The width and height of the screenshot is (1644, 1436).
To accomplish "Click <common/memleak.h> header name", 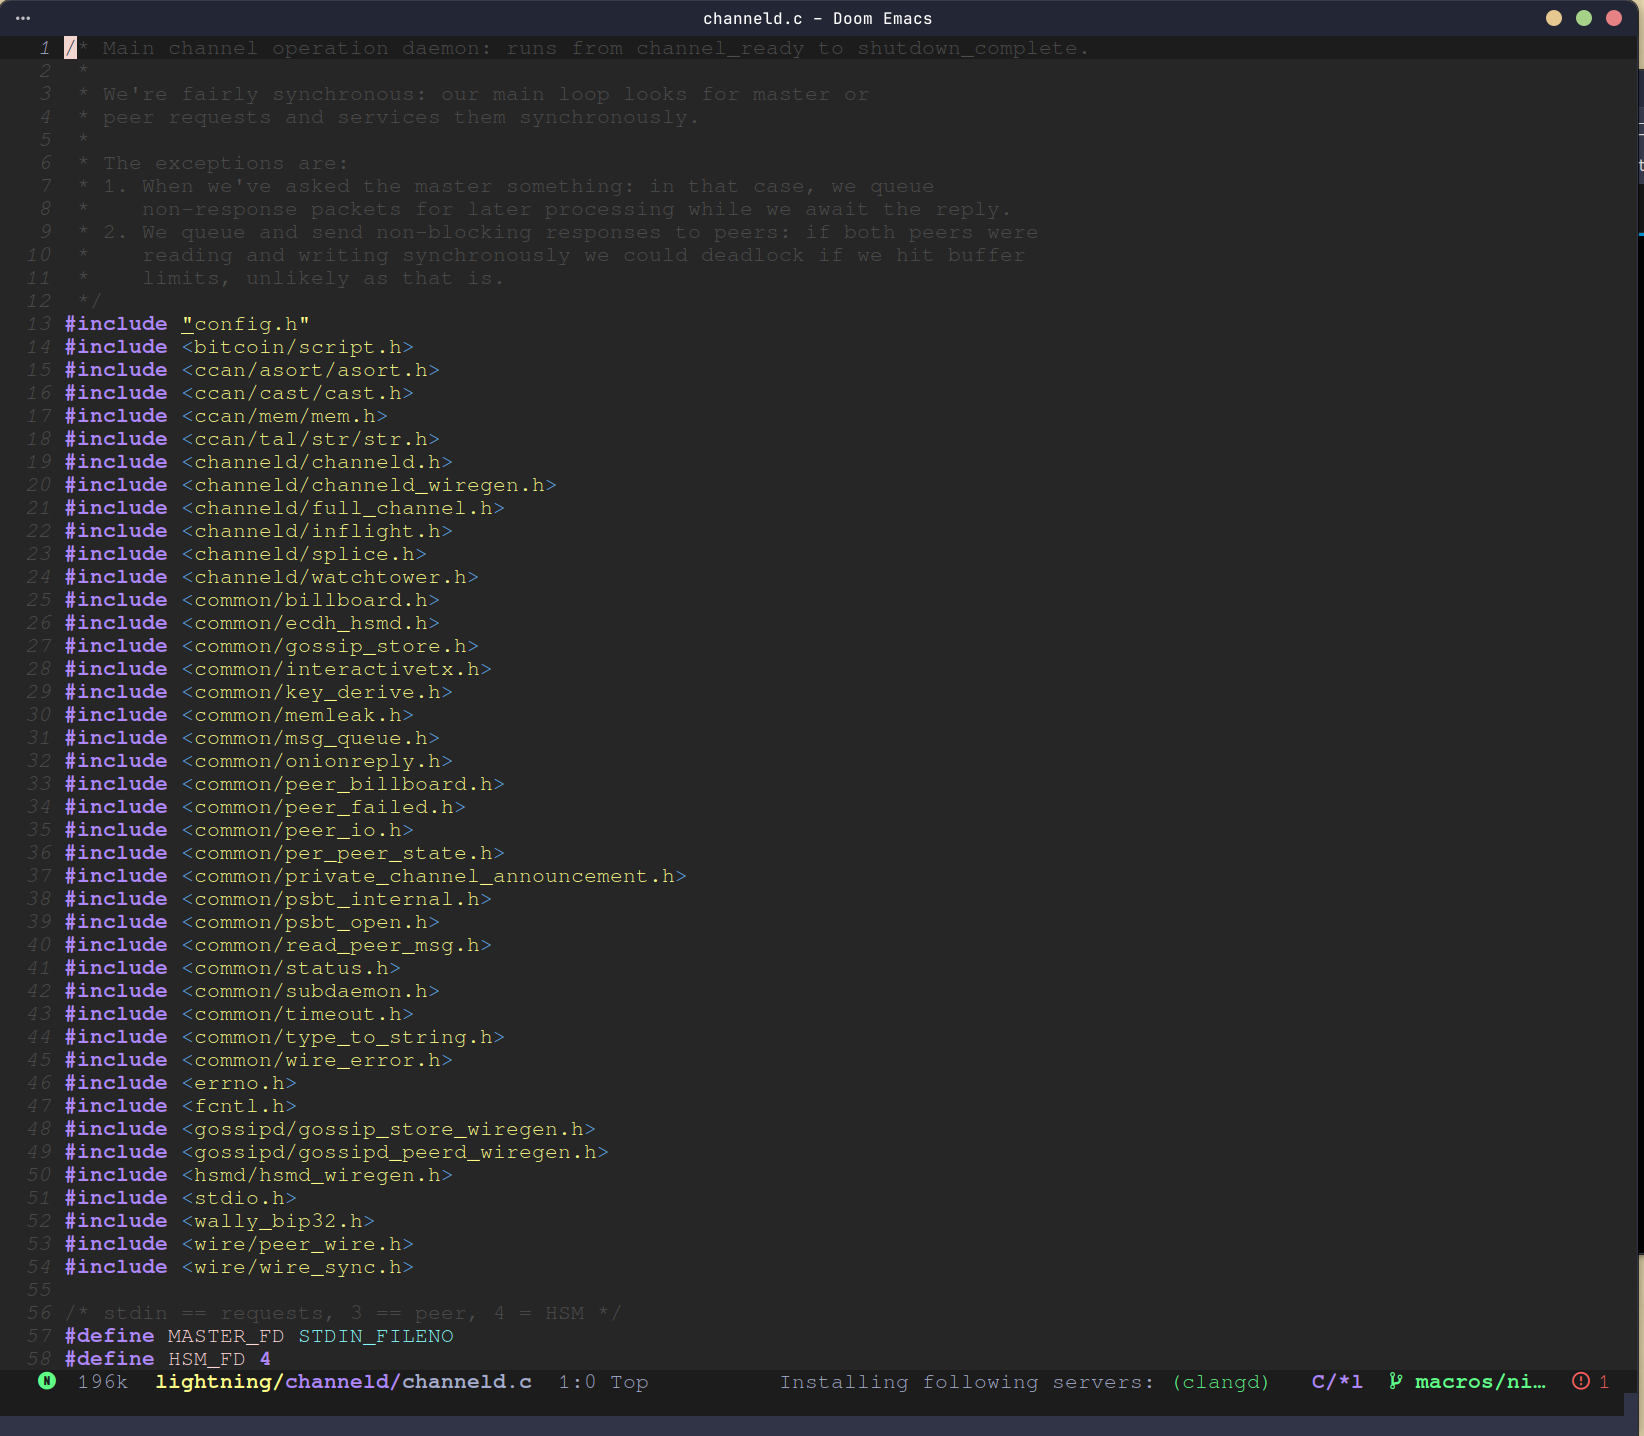I will coord(298,715).
